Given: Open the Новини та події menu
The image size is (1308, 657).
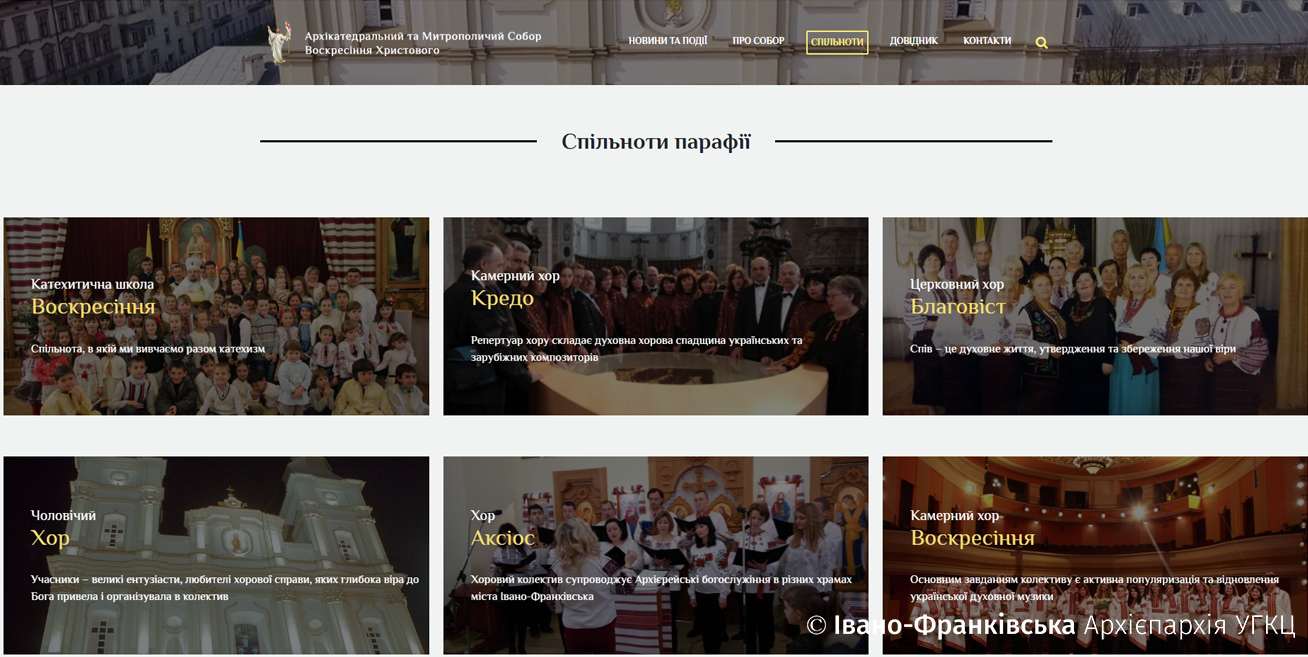Looking at the screenshot, I should coord(667,41).
